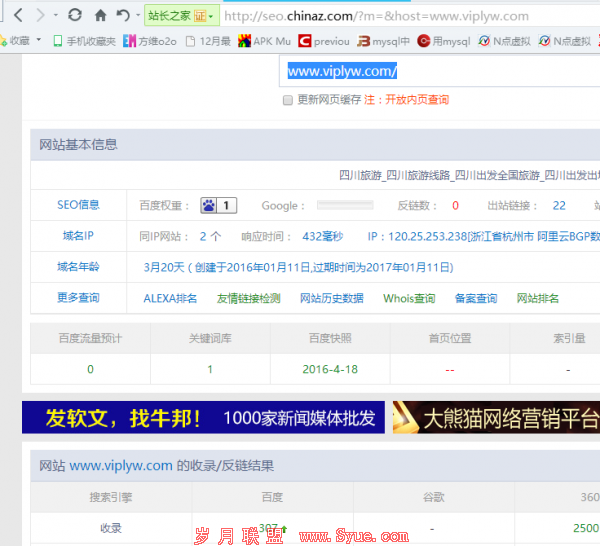This screenshot has width=600, height=546.
Task: Reload the page with refresh icon
Action: pyautogui.click(x=75, y=15)
